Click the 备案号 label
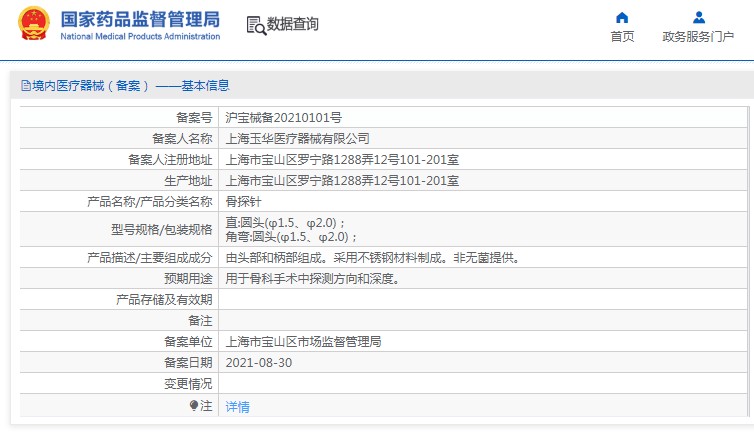This screenshot has width=754, height=433. click(x=194, y=117)
